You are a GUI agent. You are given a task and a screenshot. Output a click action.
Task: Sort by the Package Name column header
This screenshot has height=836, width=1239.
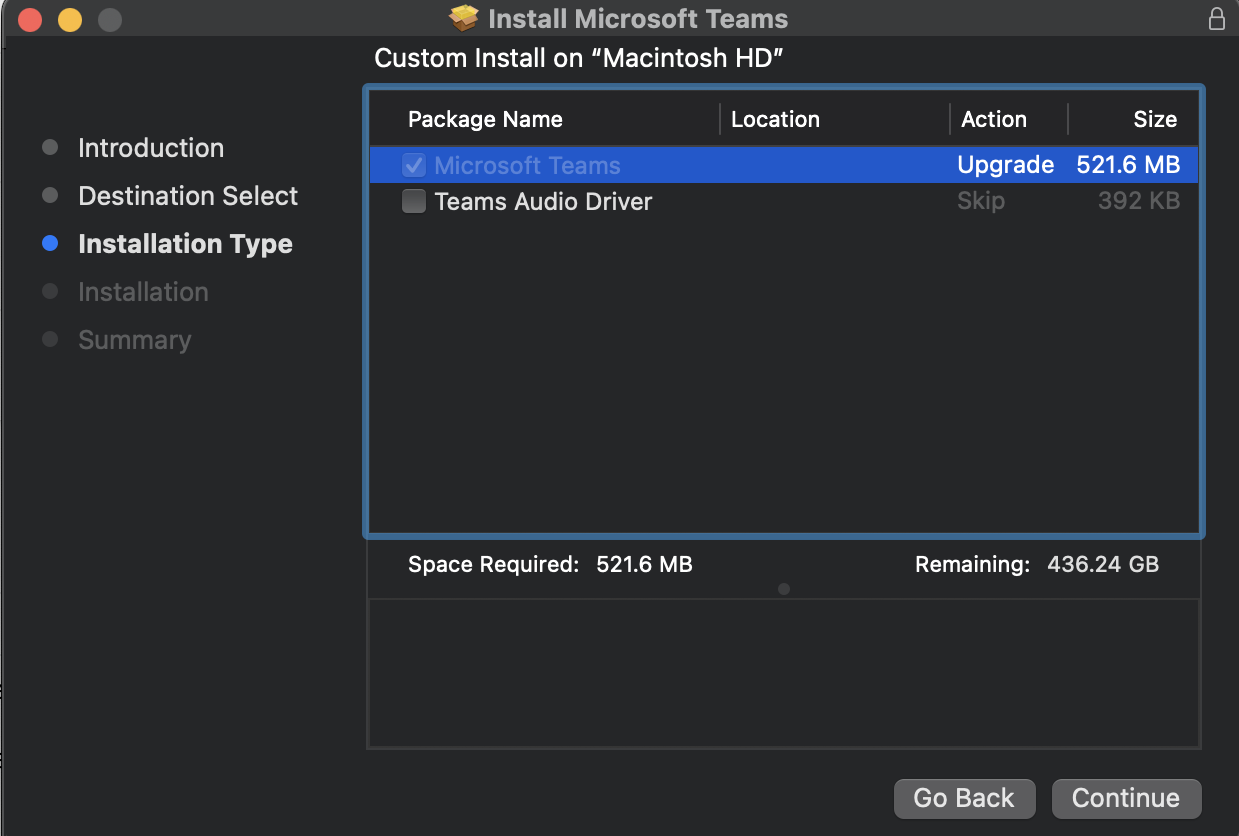[485, 120]
